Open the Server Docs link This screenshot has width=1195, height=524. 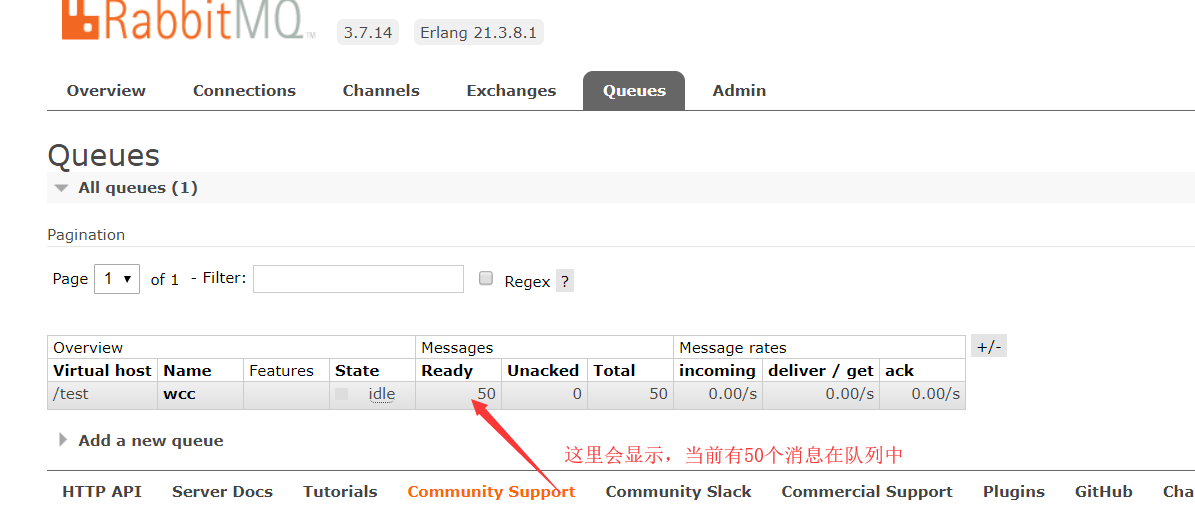(223, 492)
